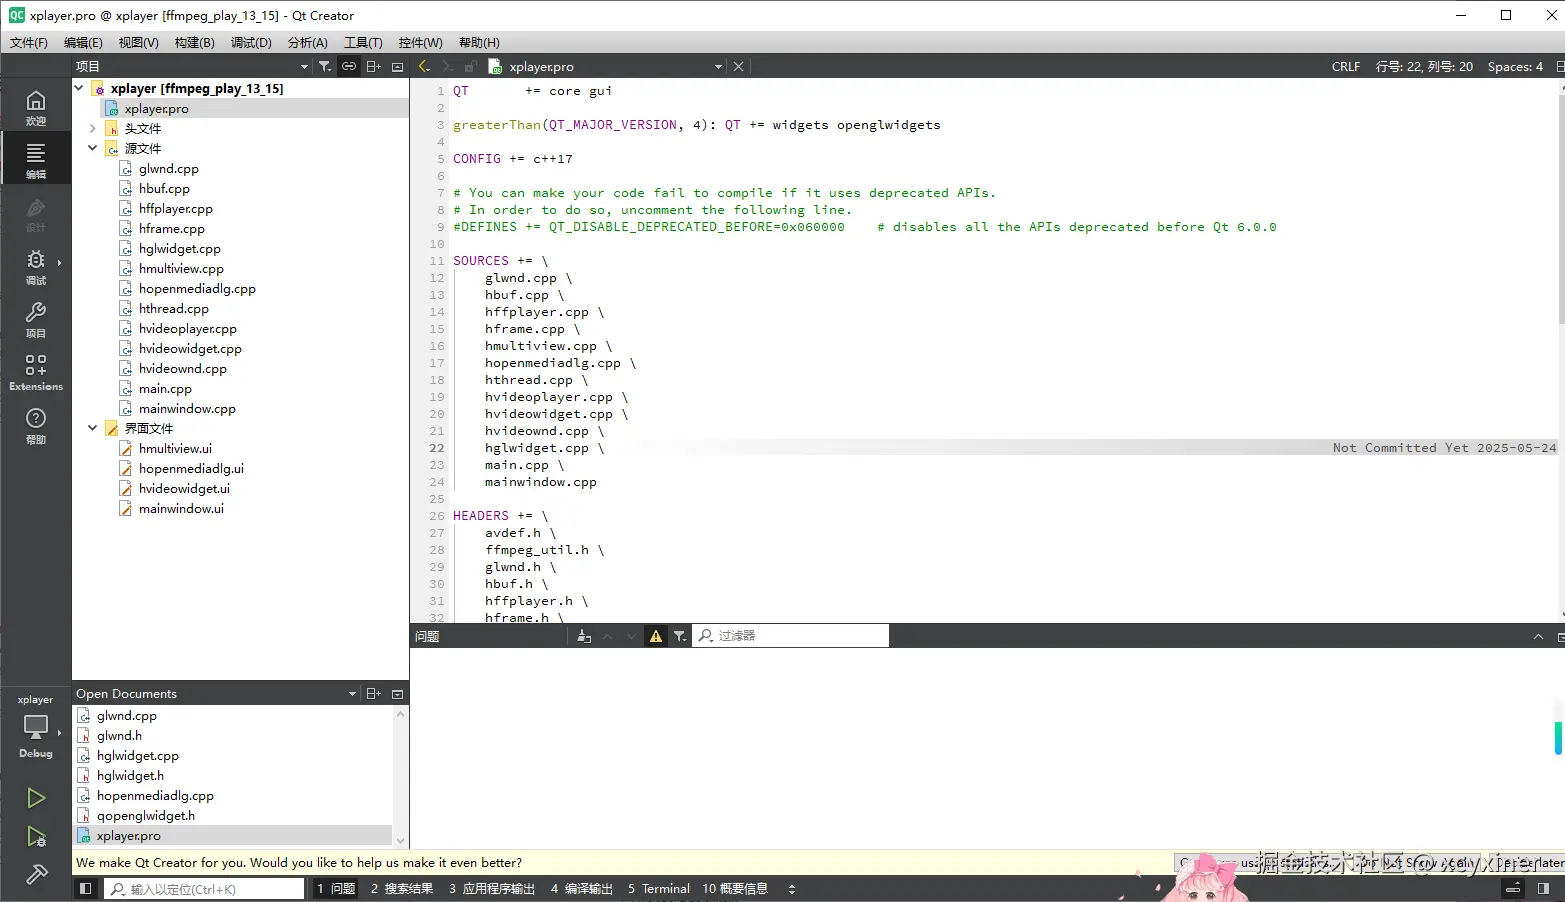This screenshot has width=1565, height=902.
Task: Collapse the xplayer project root node
Action: 79,88
